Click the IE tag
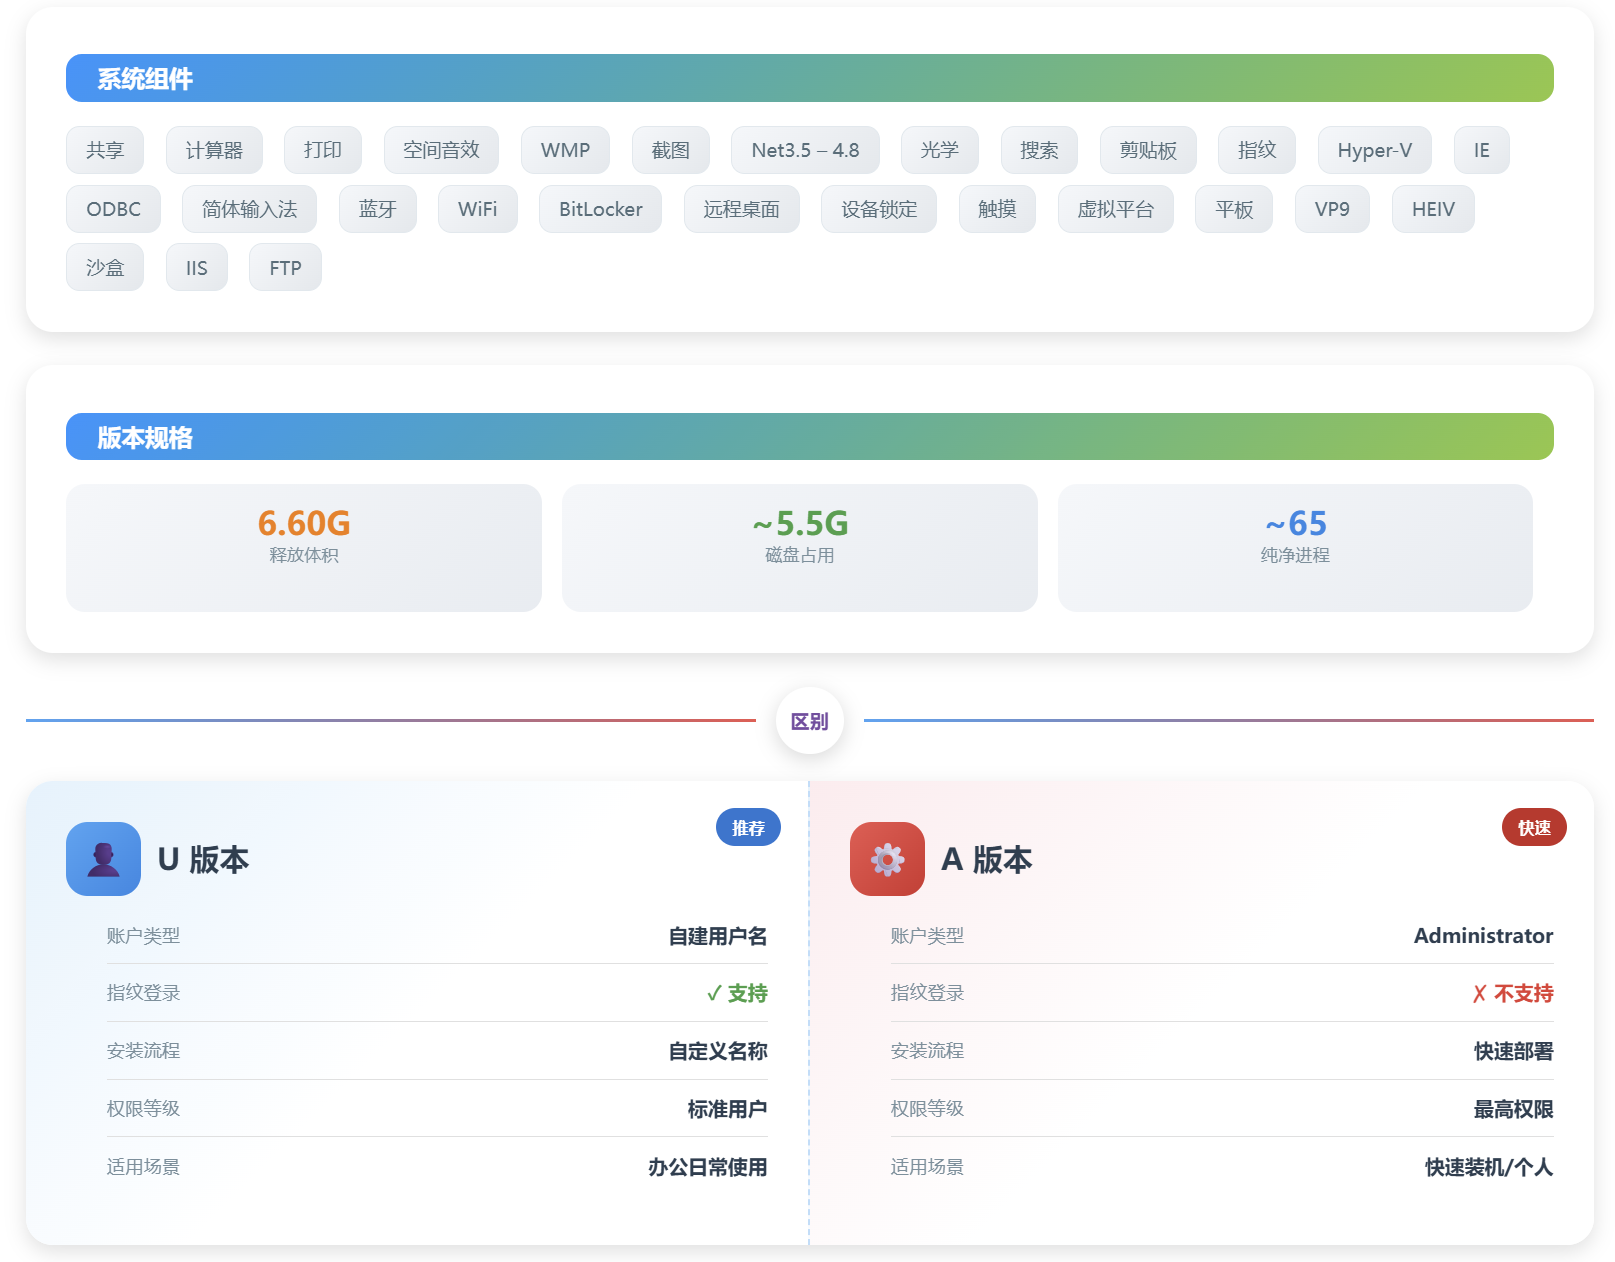Image resolution: width=1615 pixels, height=1262 pixels. [x=1482, y=150]
